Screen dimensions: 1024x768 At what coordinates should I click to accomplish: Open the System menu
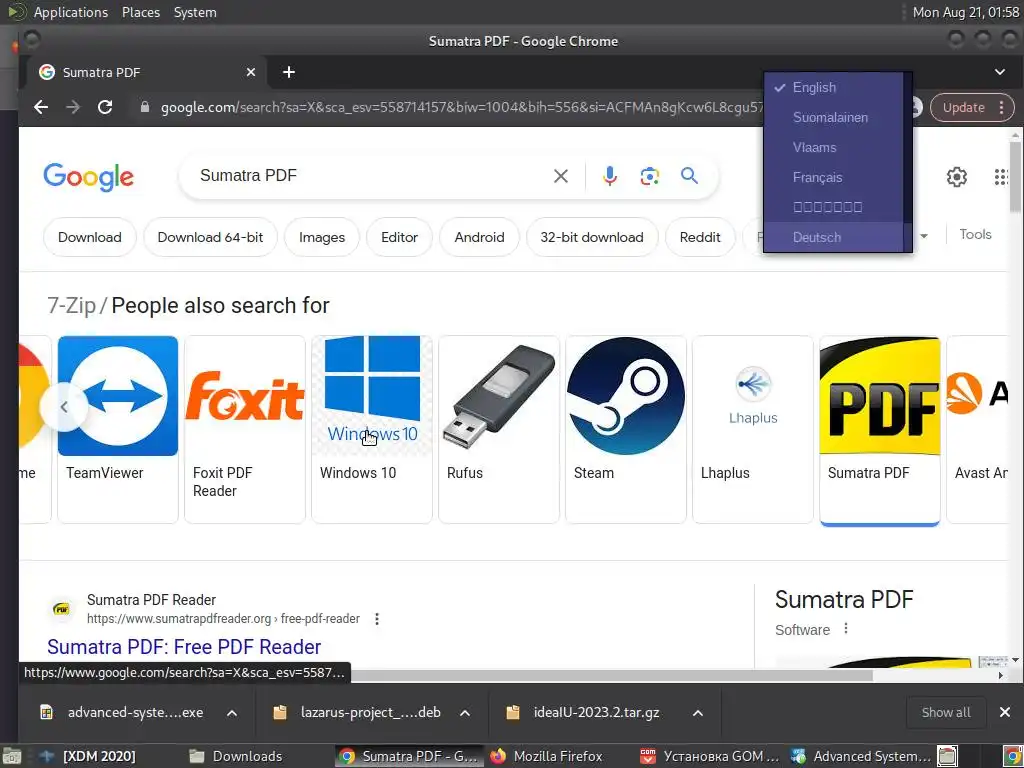(195, 12)
